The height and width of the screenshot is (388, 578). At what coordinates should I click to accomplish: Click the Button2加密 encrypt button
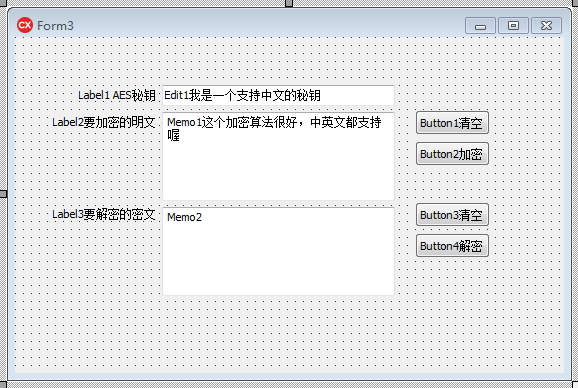452,154
